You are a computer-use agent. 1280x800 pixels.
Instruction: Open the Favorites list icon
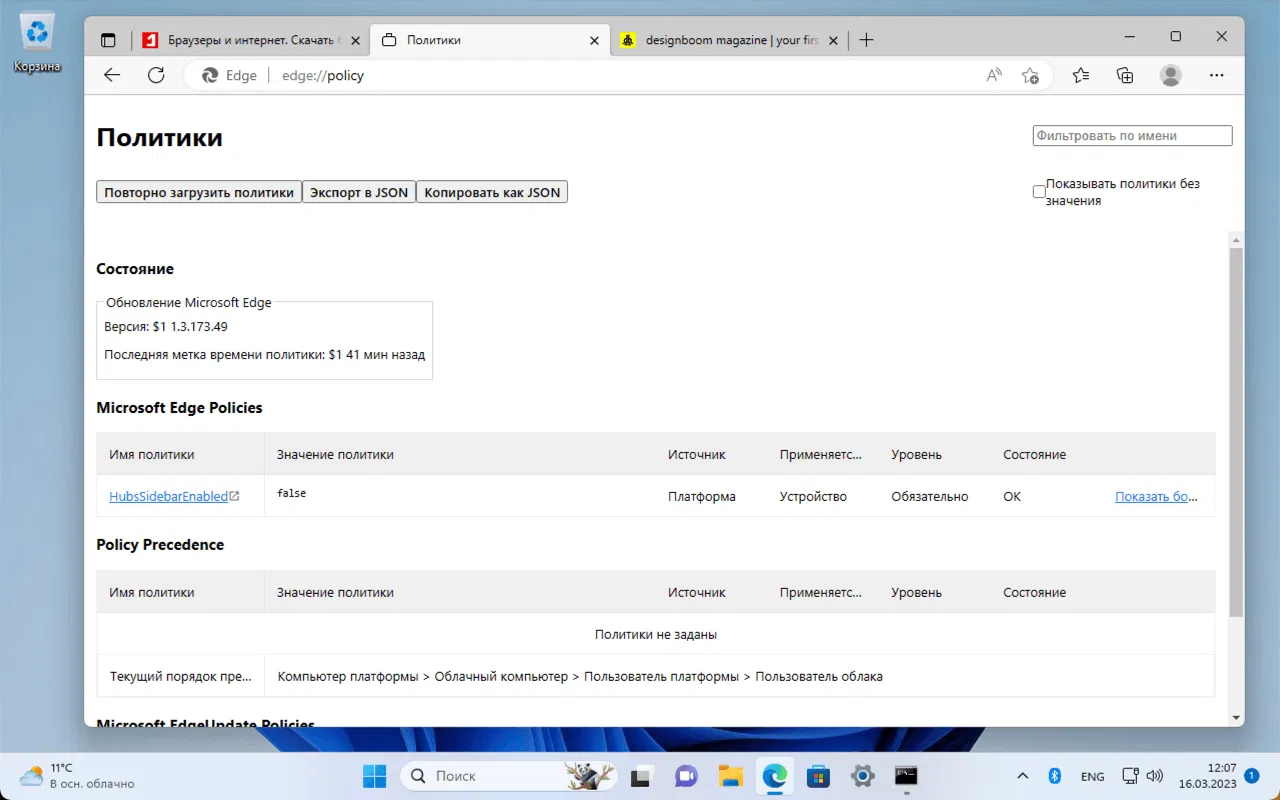coord(1081,75)
